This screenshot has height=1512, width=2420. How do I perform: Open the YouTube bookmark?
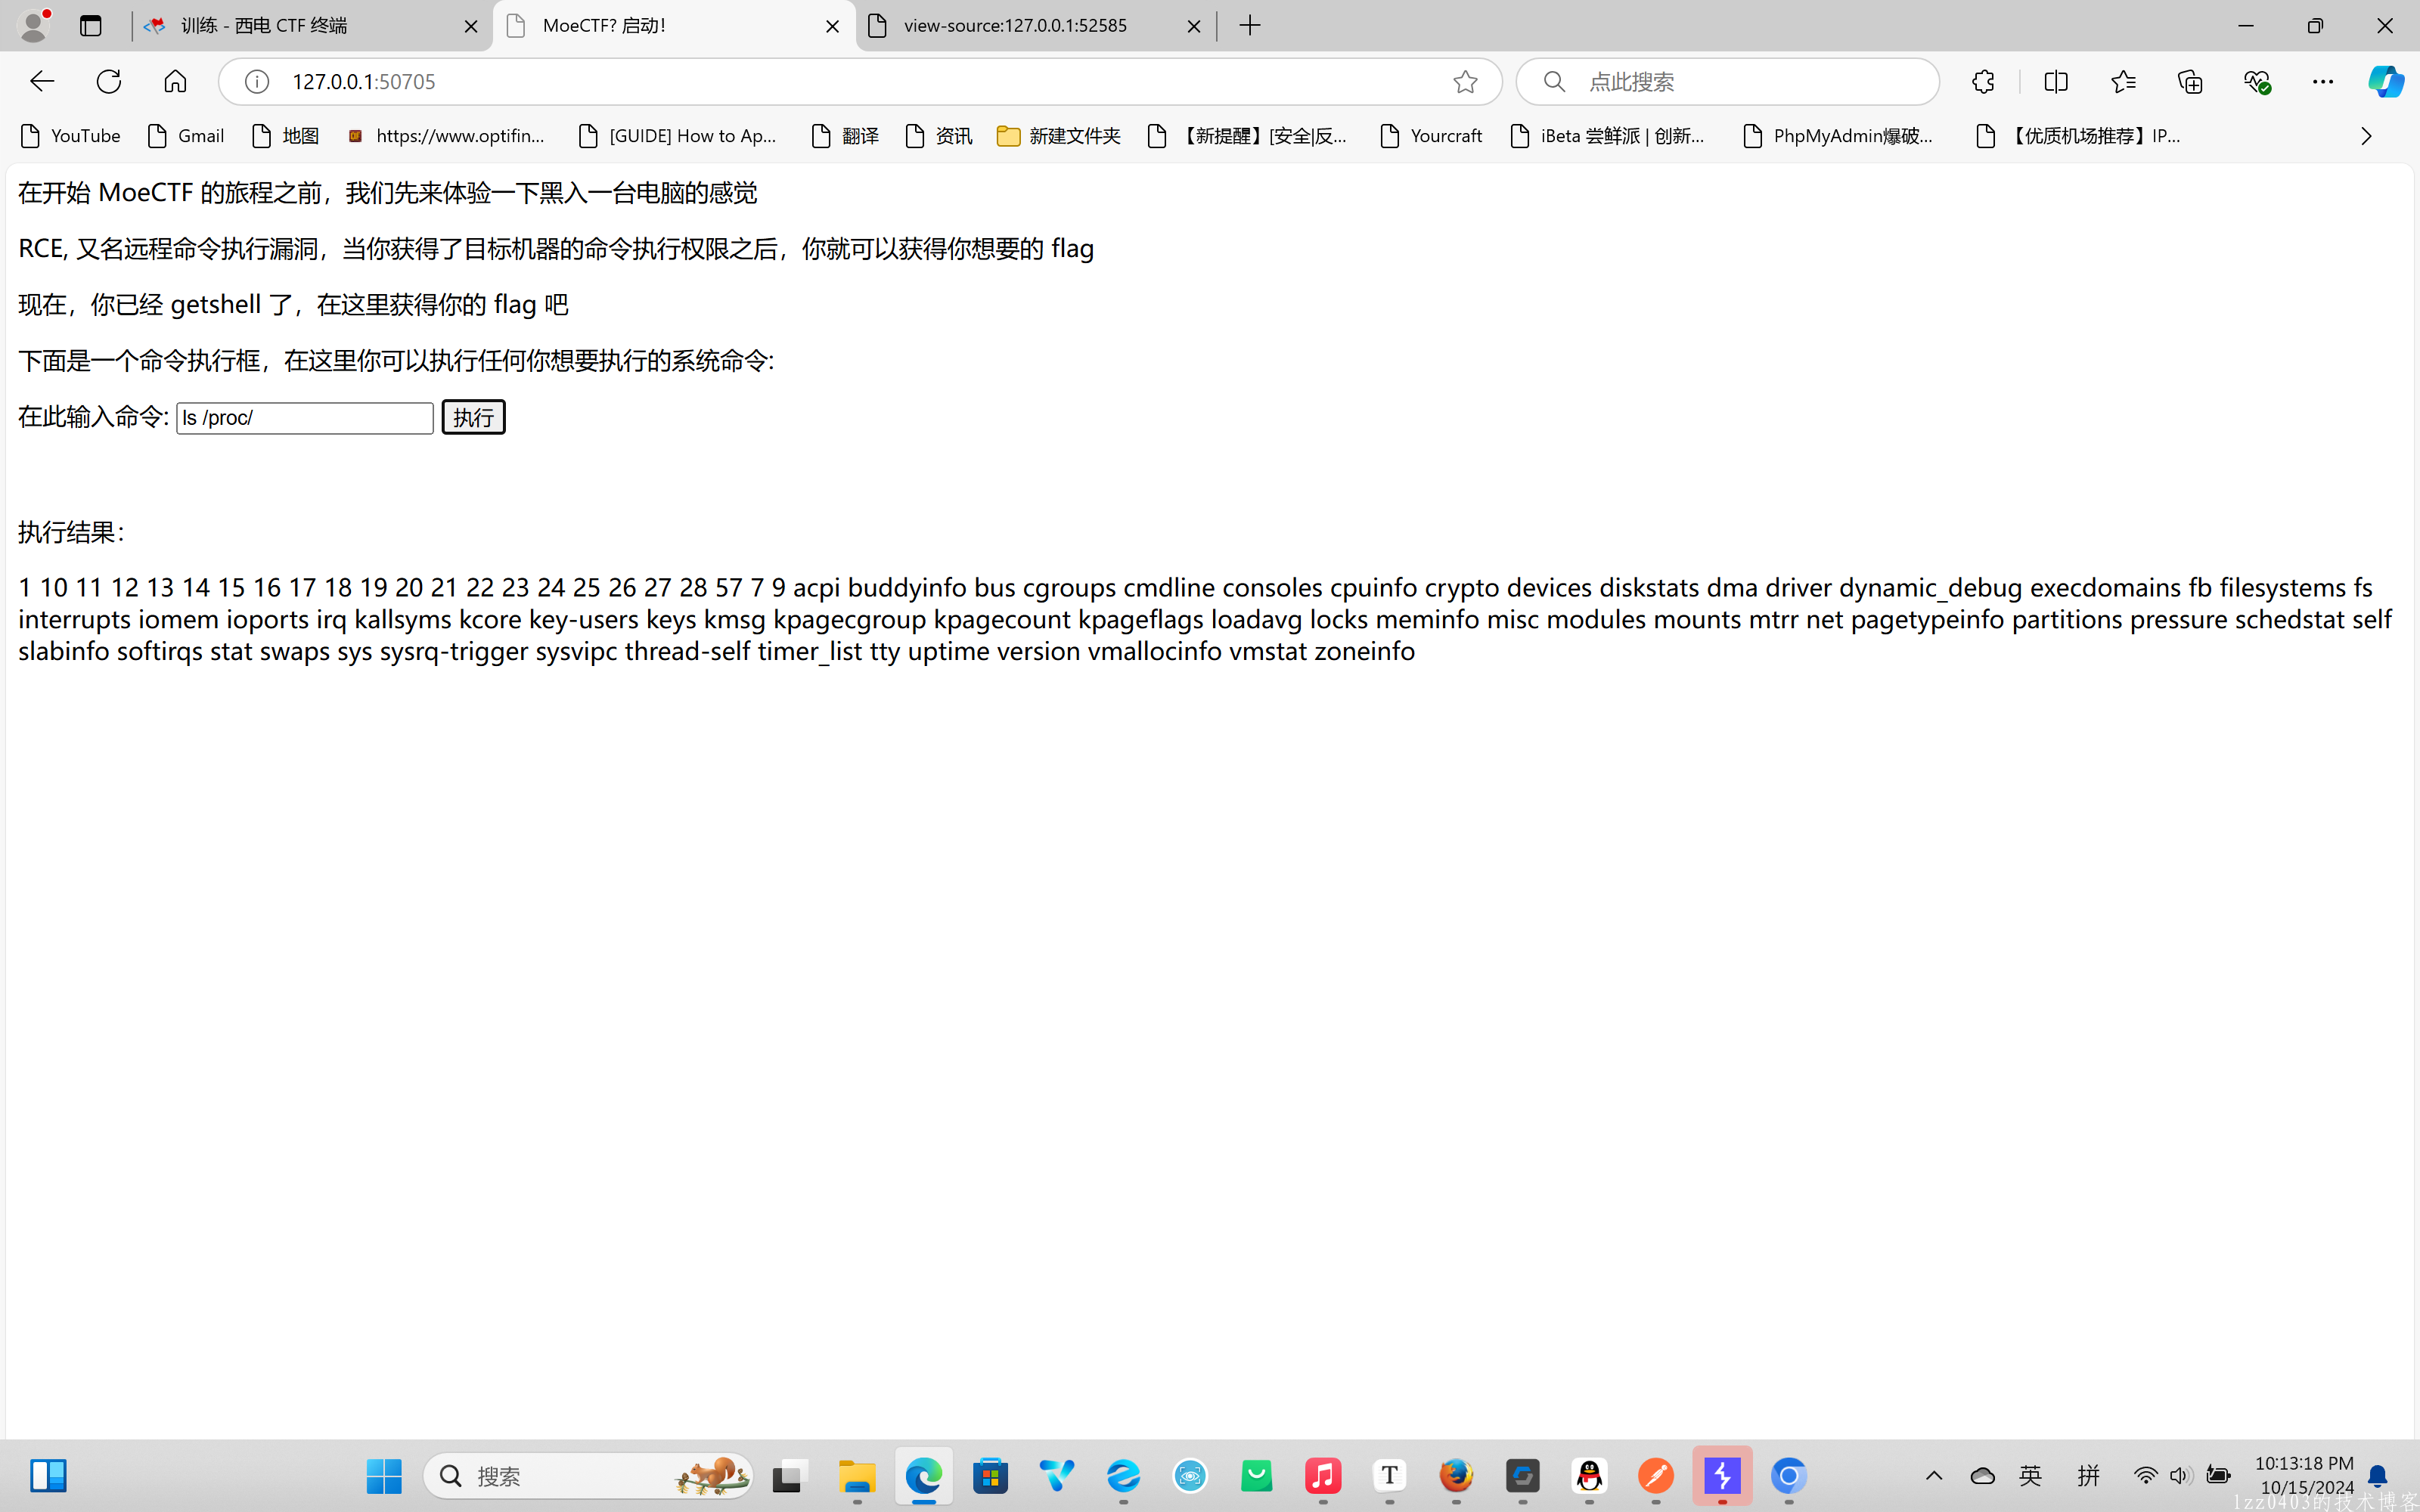pos(71,136)
